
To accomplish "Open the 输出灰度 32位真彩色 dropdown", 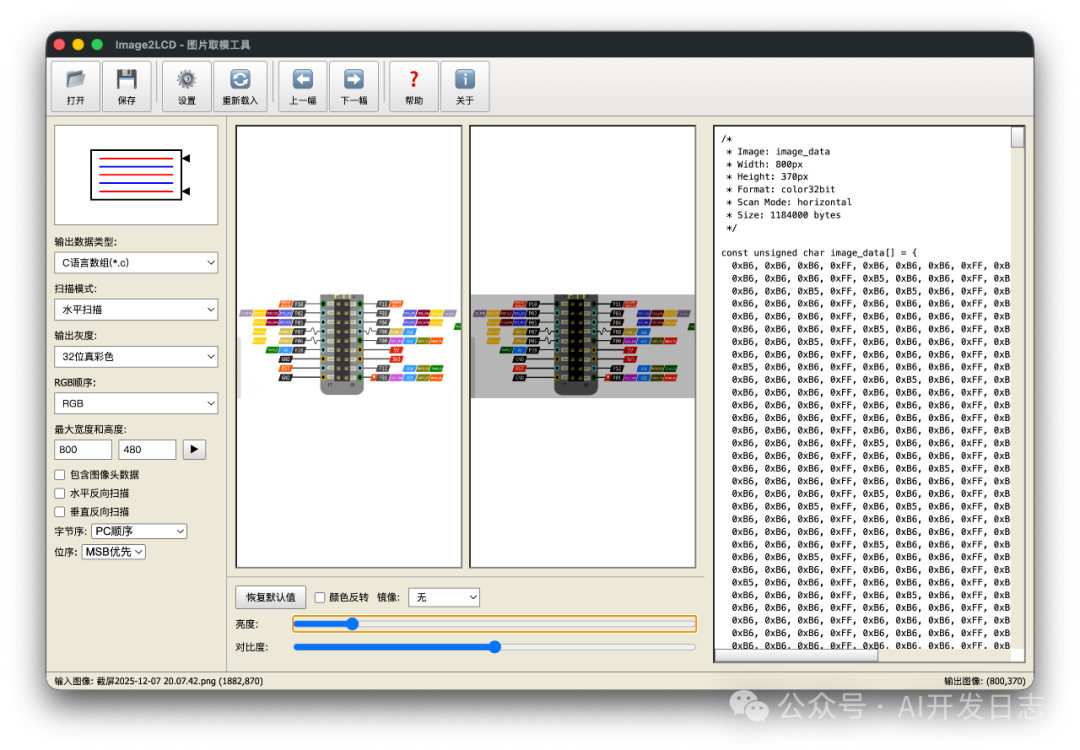I will (136, 356).
